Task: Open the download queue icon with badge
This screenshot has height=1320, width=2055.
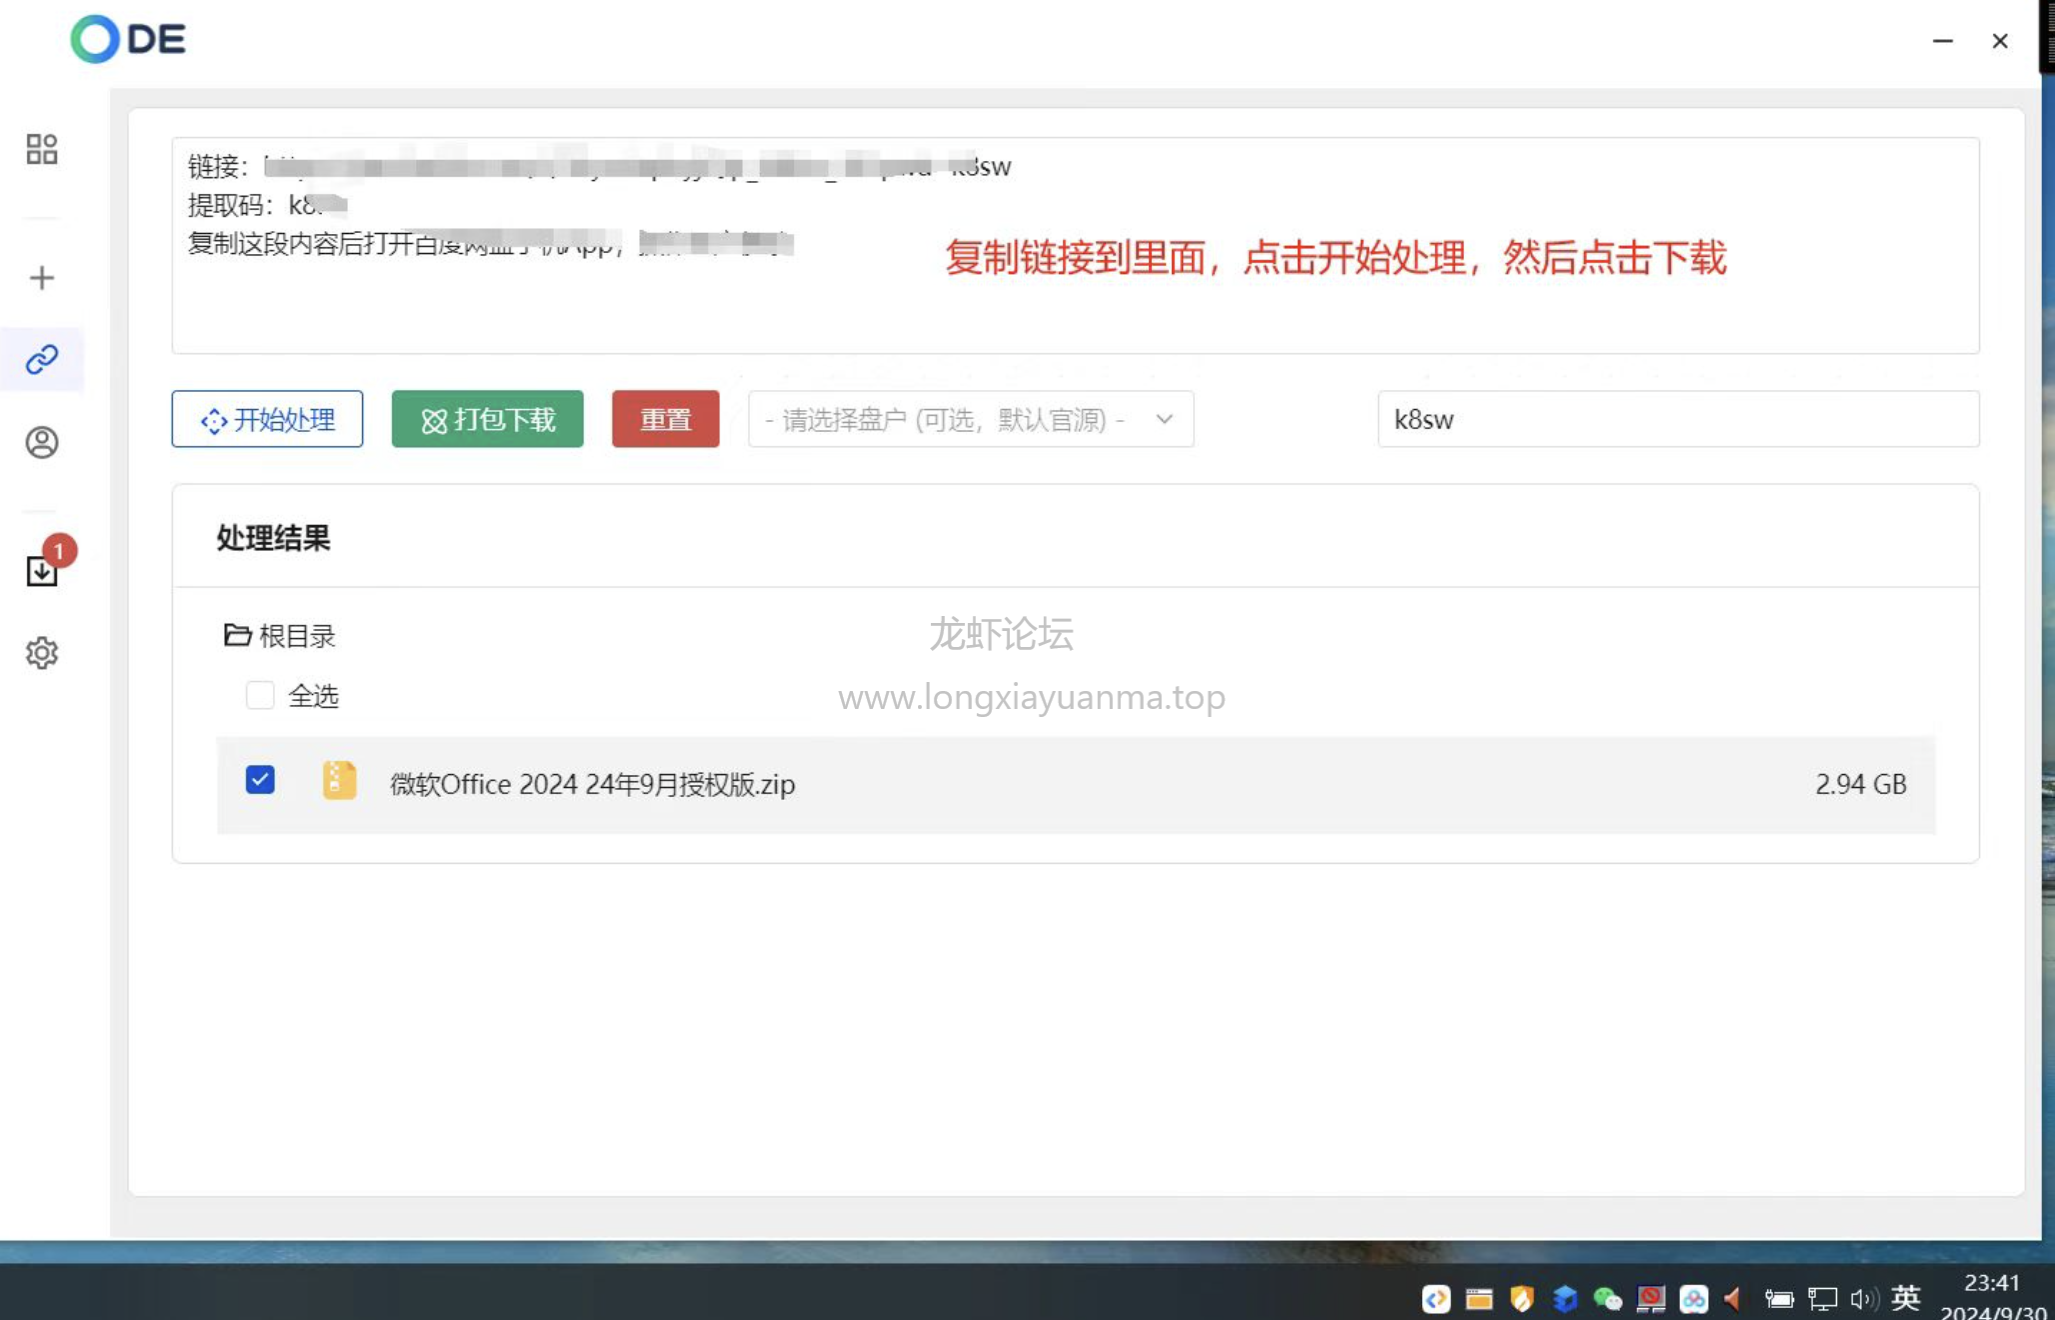Action: click(42, 571)
